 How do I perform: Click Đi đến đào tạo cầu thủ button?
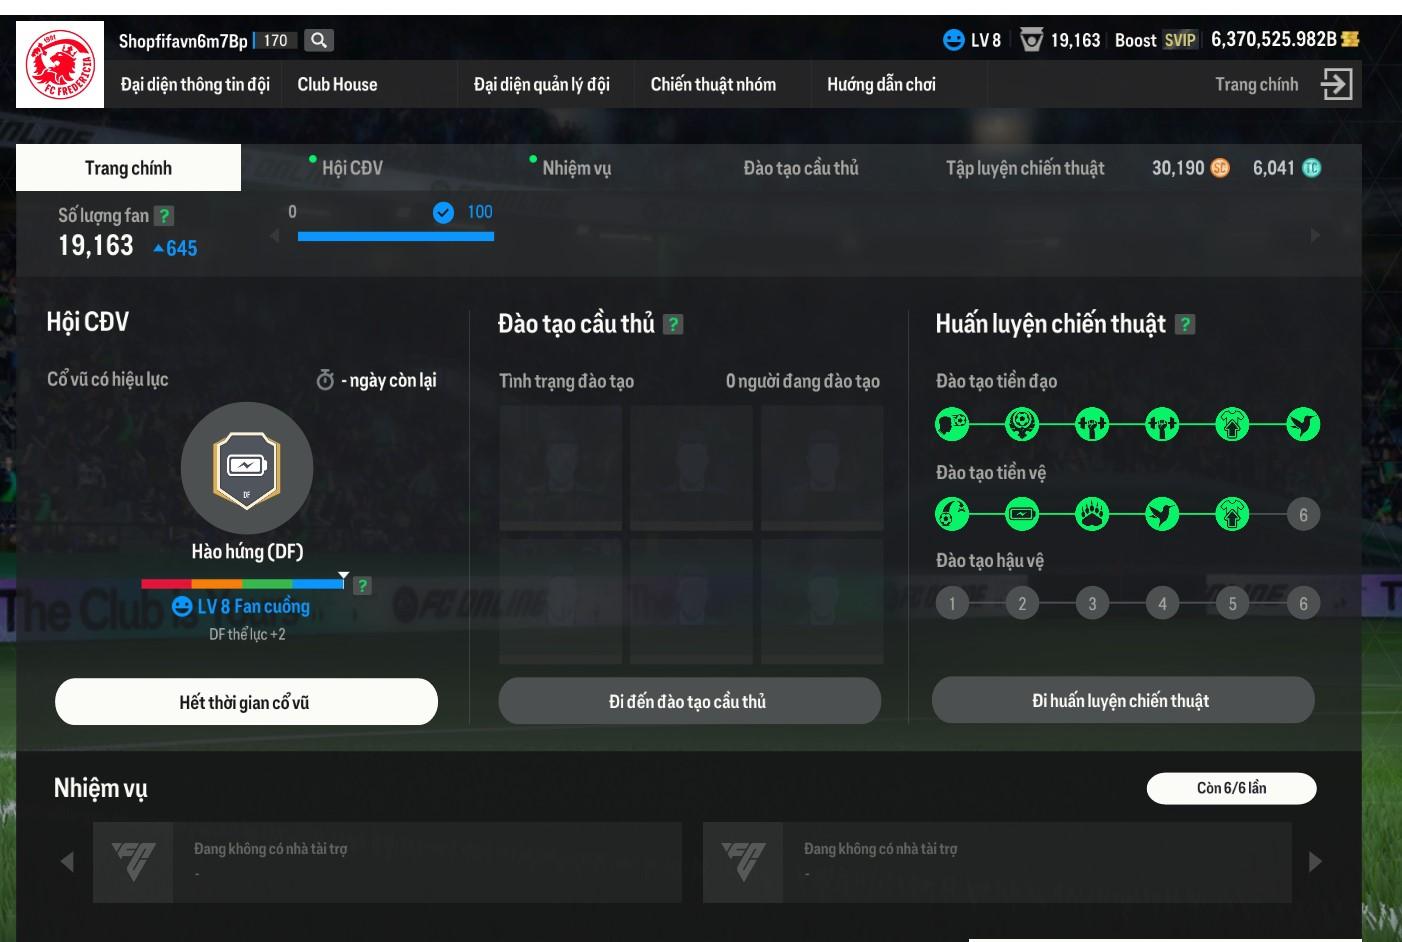coord(689,701)
